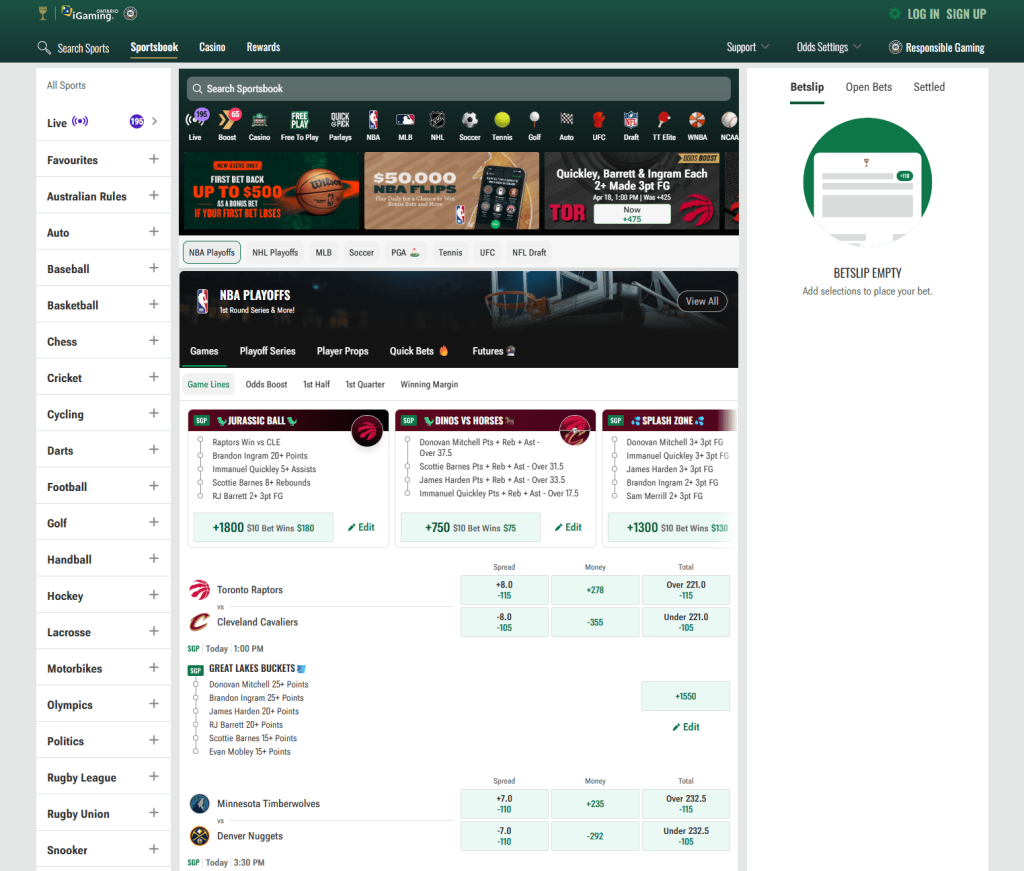Screen dimensions: 1024x871
Task: Select the Soccer ball icon
Action: click(470, 125)
